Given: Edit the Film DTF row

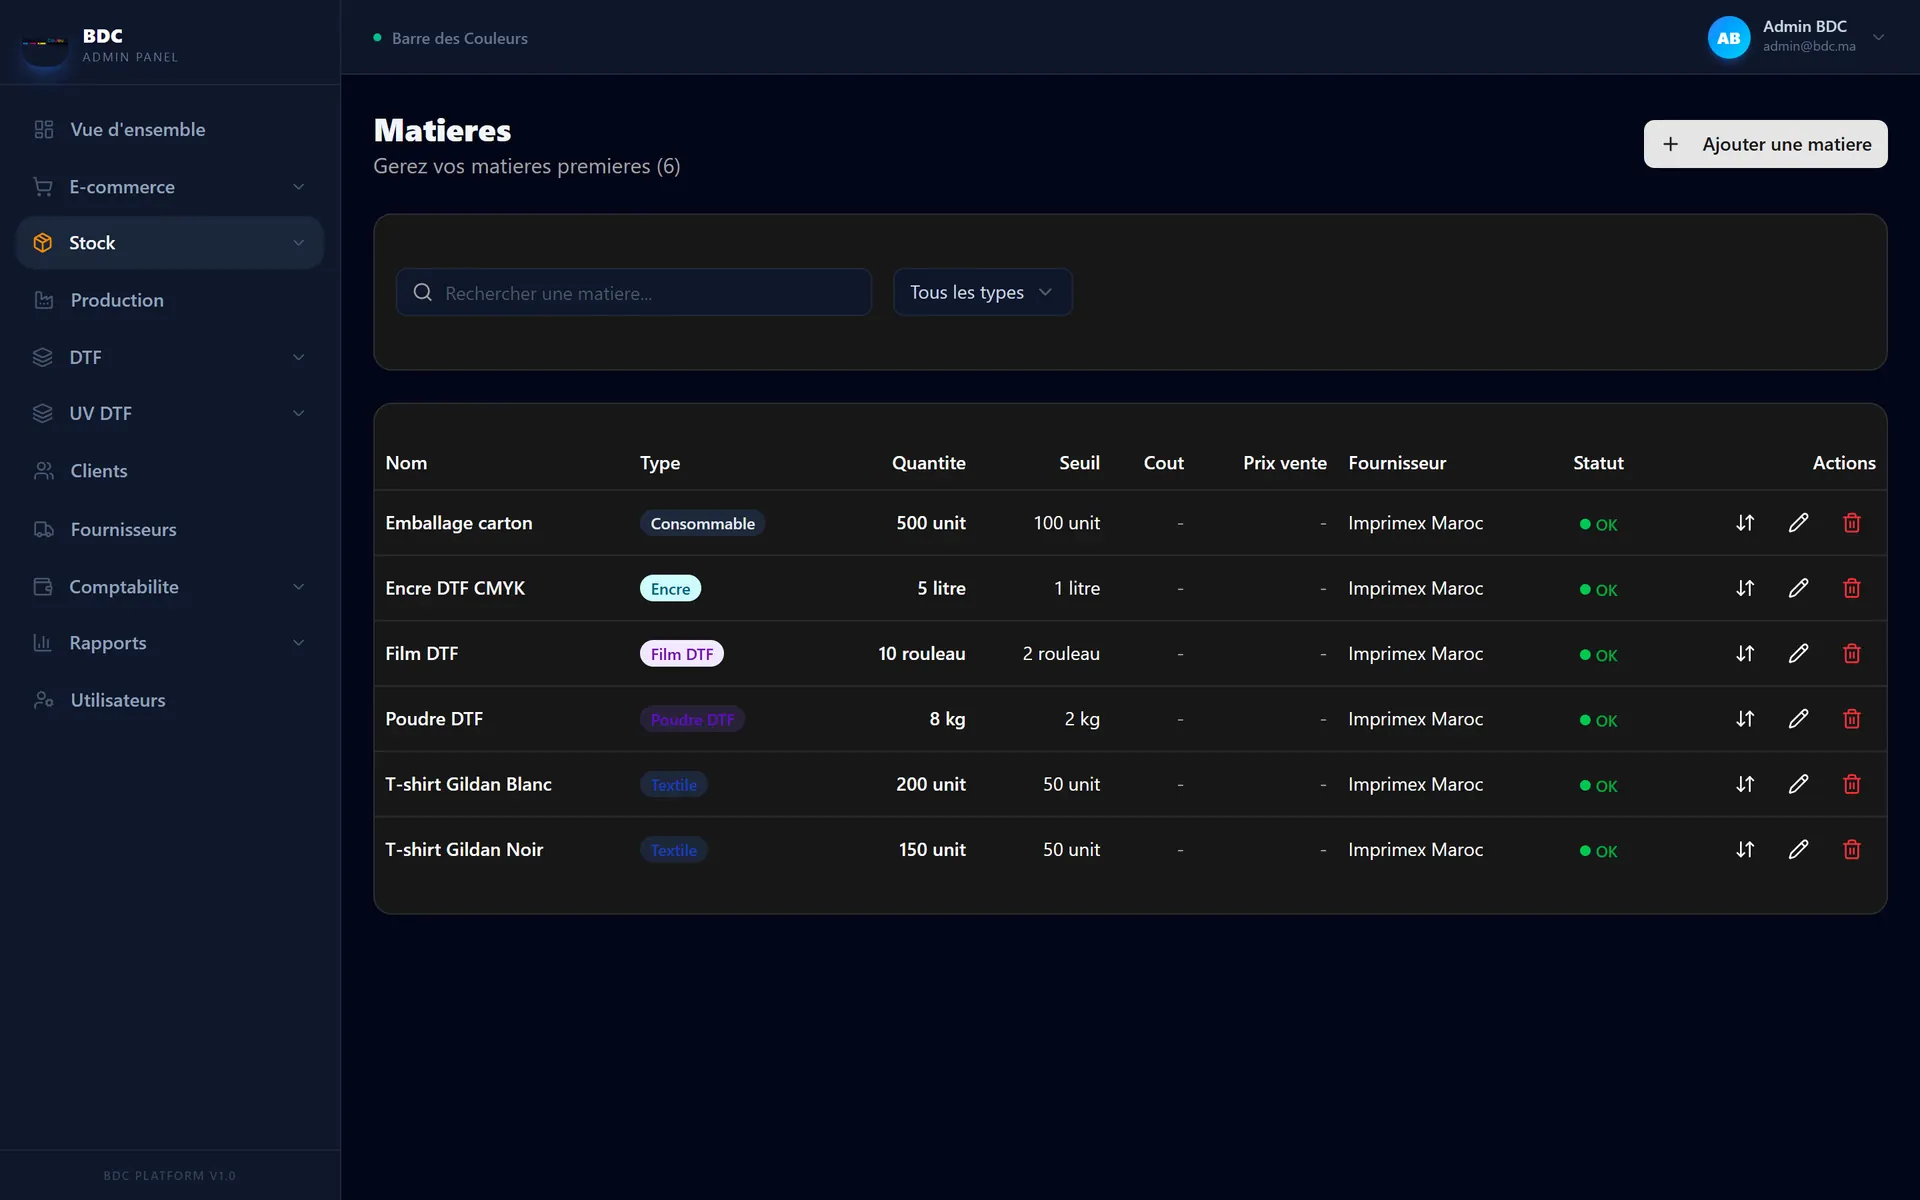Looking at the screenshot, I should (1798, 653).
